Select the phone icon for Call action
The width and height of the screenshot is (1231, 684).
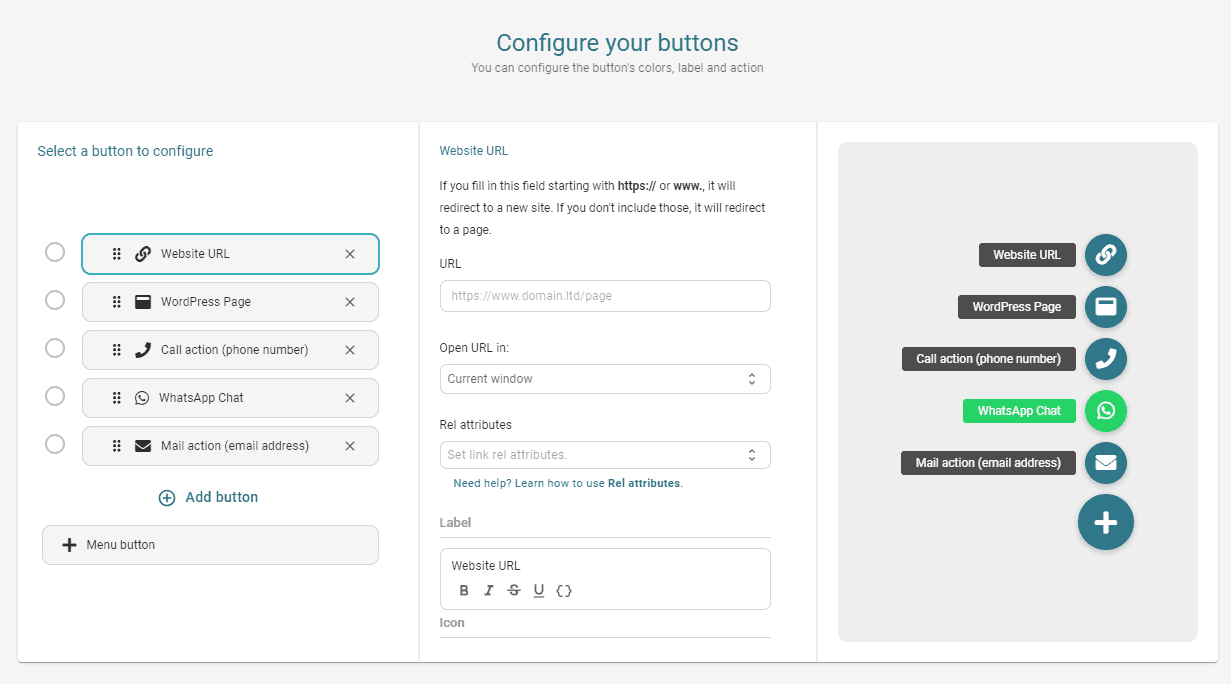(1105, 359)
